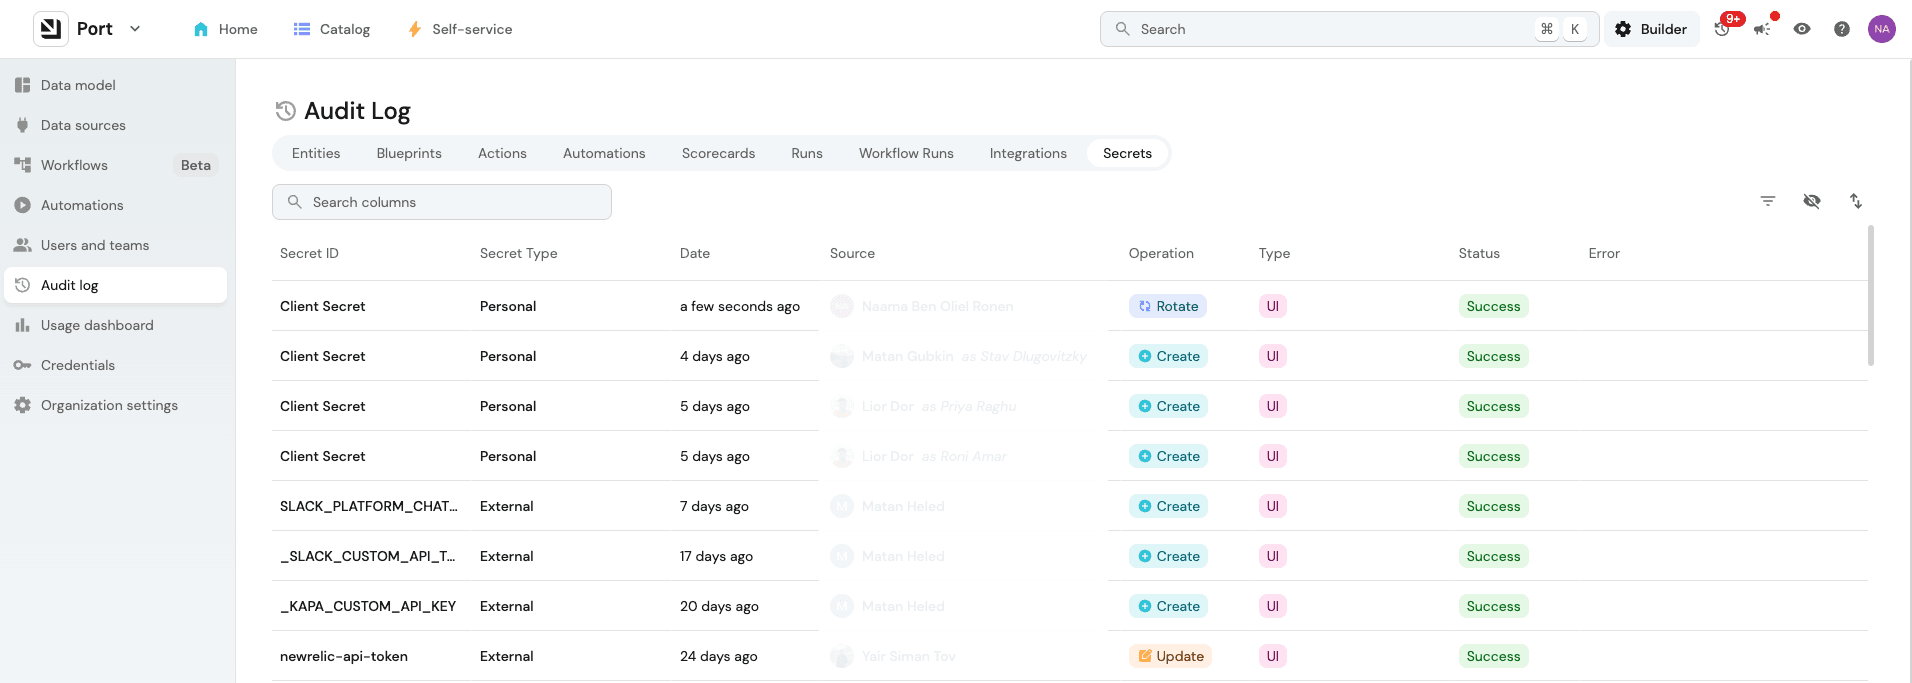1912x683 pixels.
Task: Open Credentials in sidebar
Action: [116, 365]
